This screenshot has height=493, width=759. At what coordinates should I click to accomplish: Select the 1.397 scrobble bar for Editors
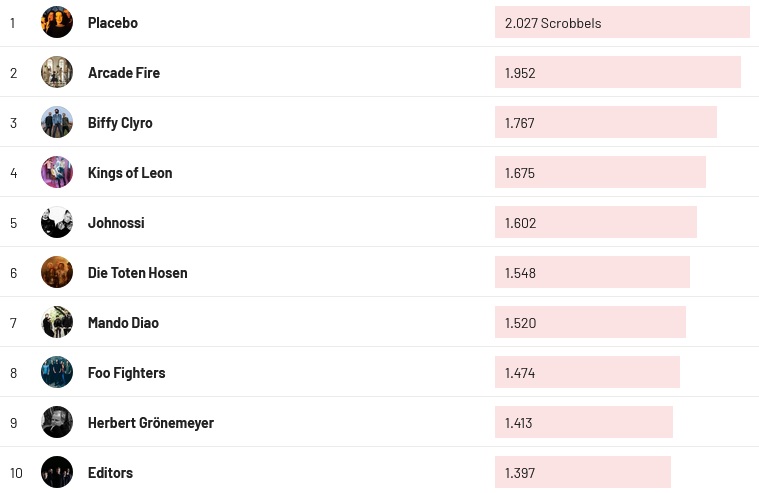click(582, 472)
